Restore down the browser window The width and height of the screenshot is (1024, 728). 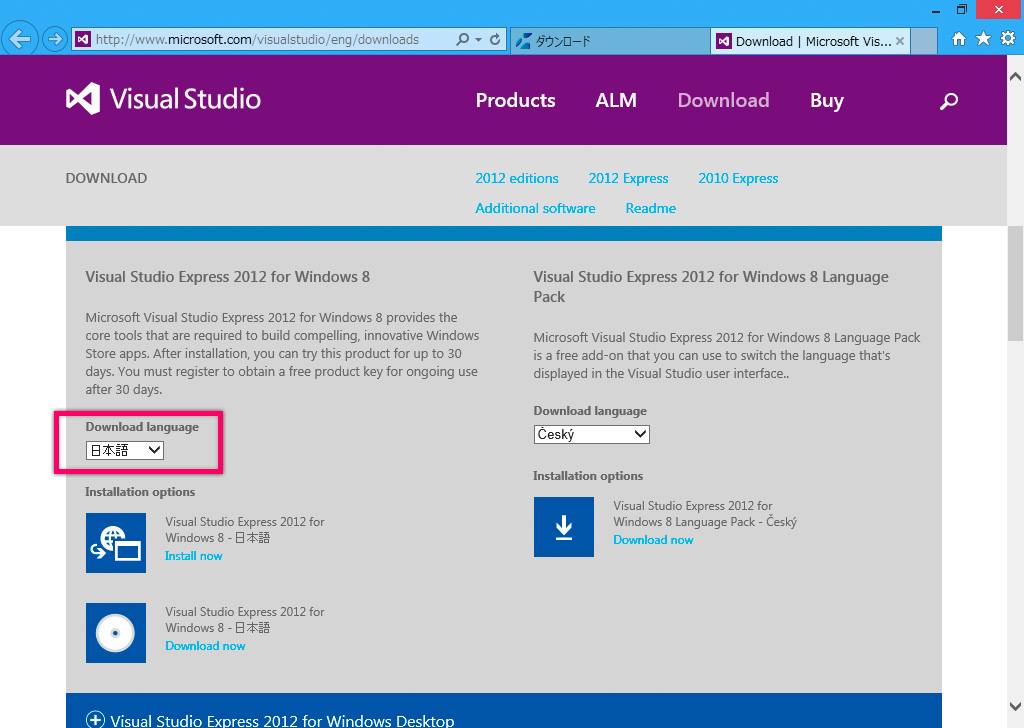[x=962, y=10]
